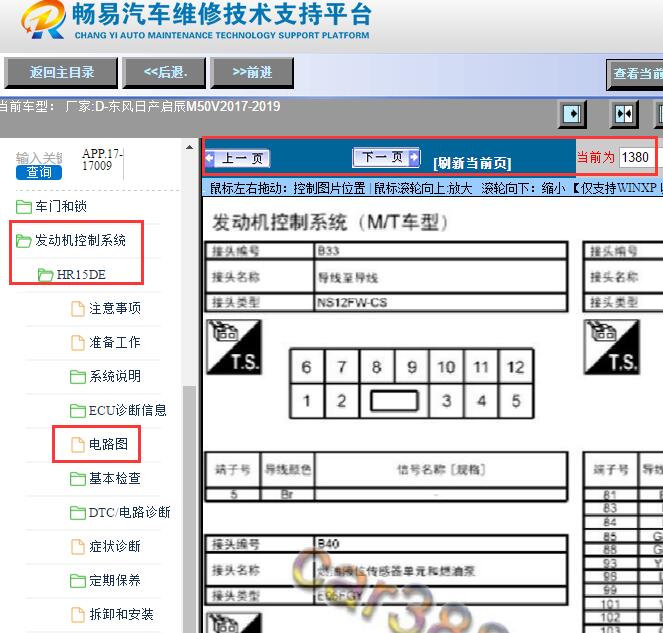Focus the keyword search input field
Screen dimensions: 663x633
click(x=39, y=158)
